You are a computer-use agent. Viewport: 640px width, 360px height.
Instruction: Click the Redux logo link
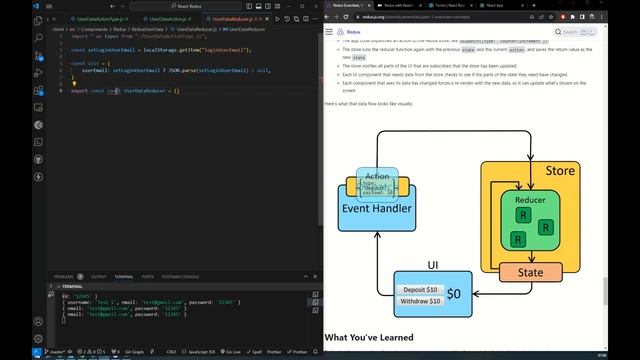[x=349, y=32]
